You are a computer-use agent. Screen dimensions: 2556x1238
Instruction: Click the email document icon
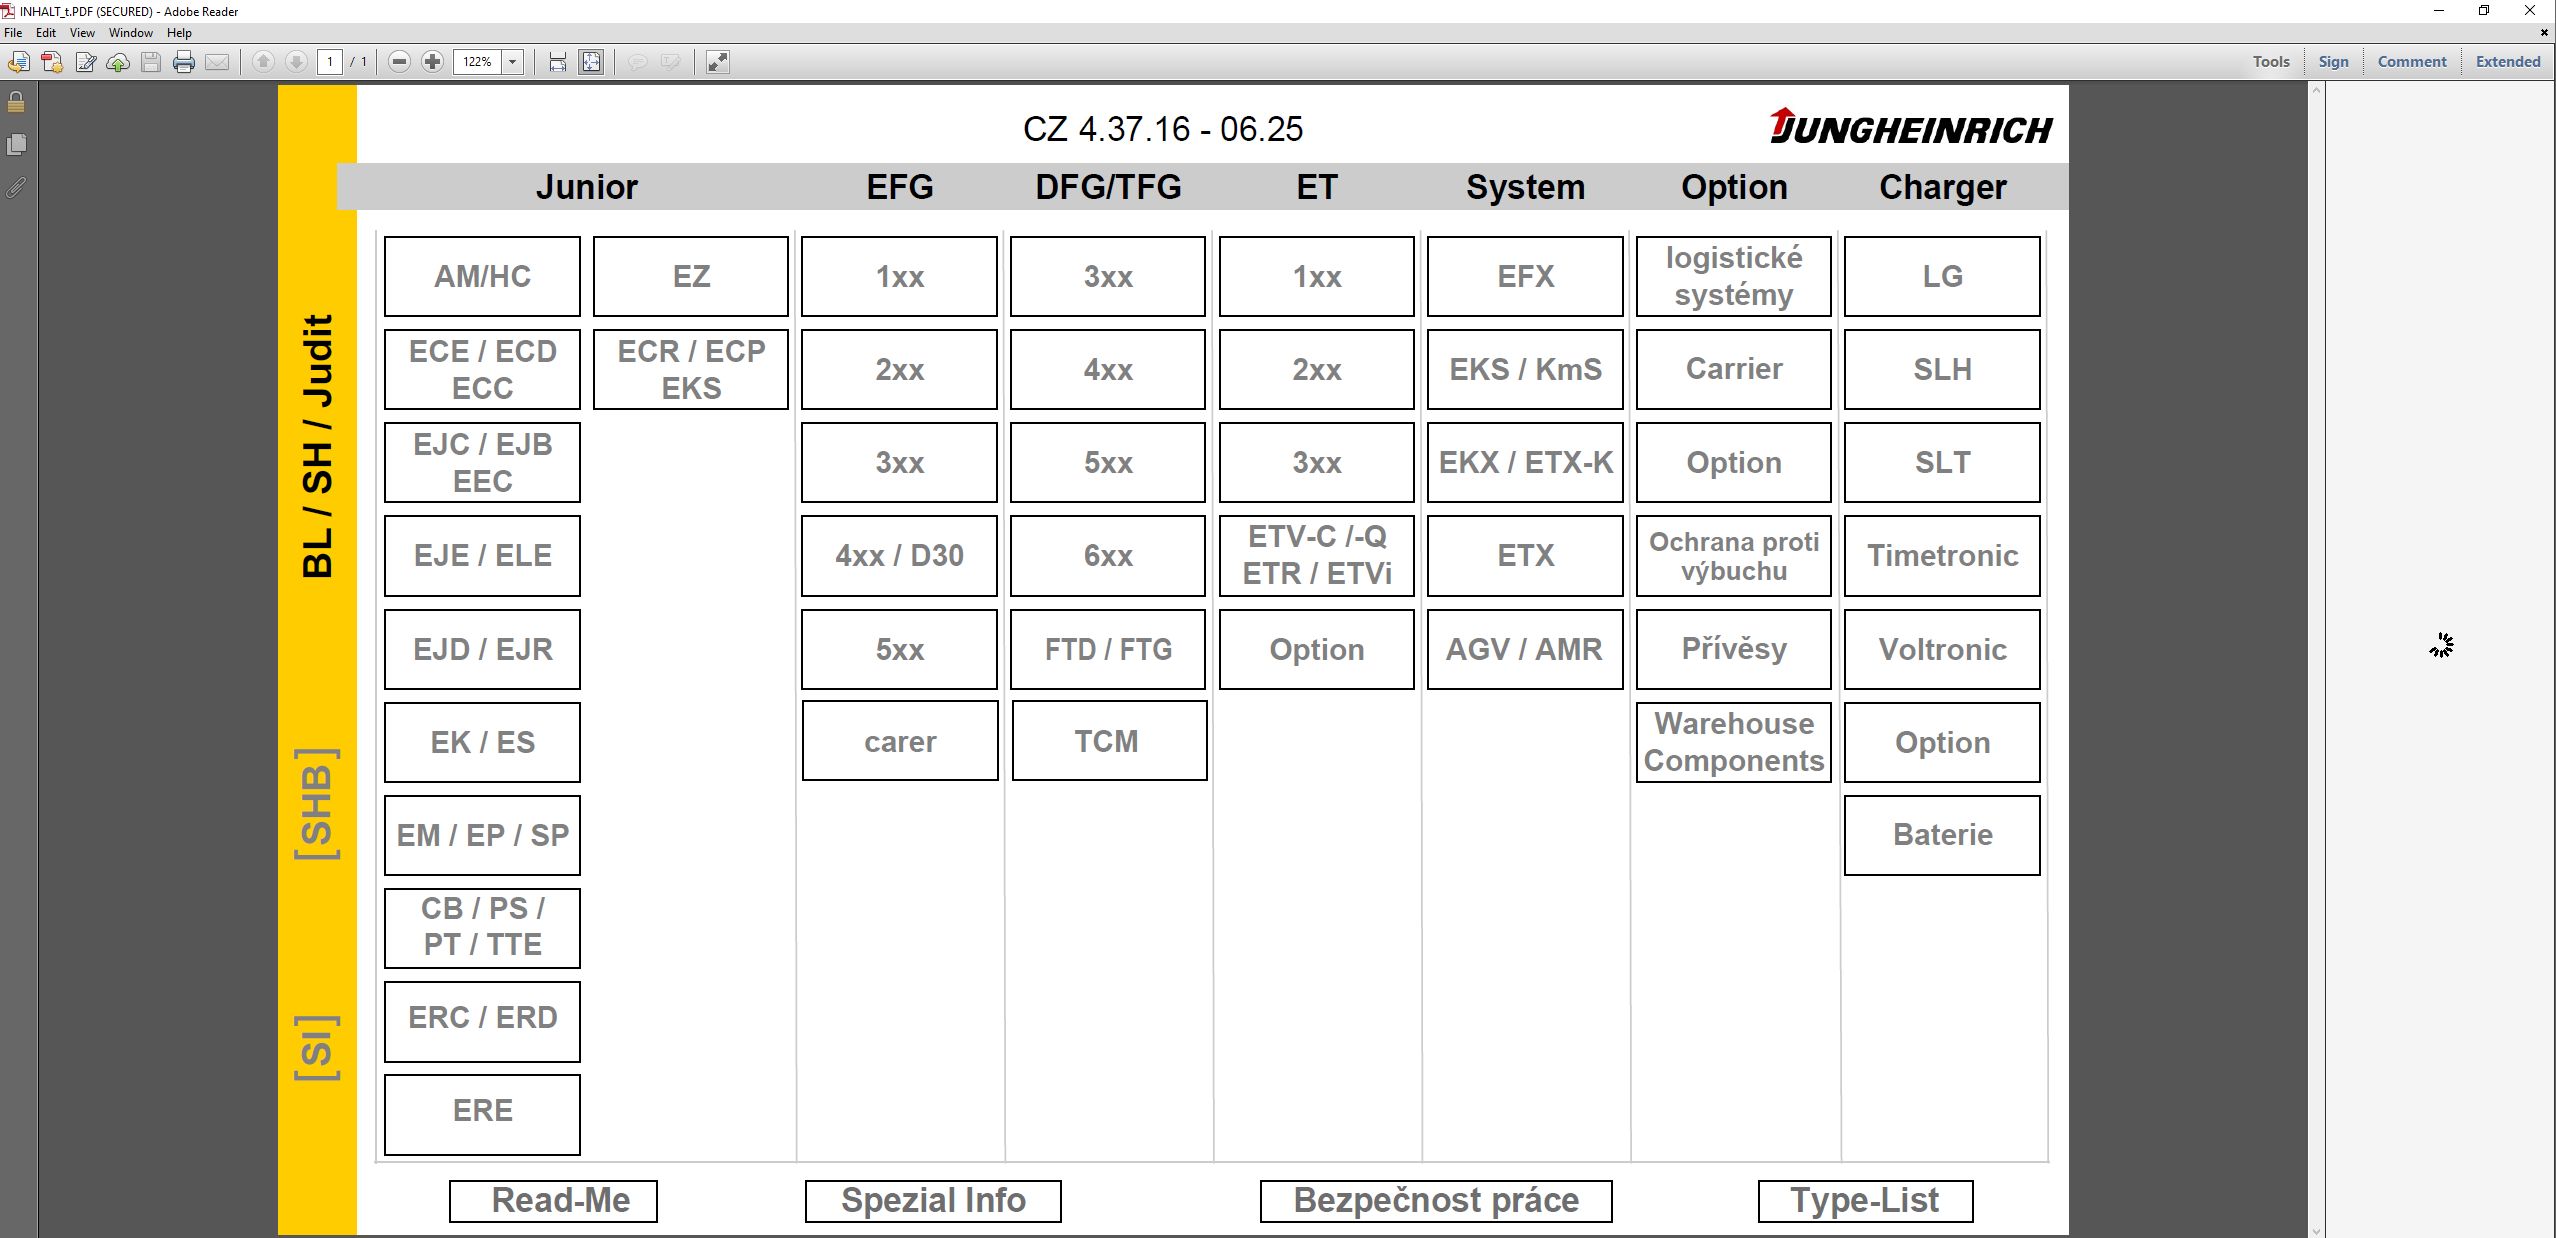click(218, 62)
